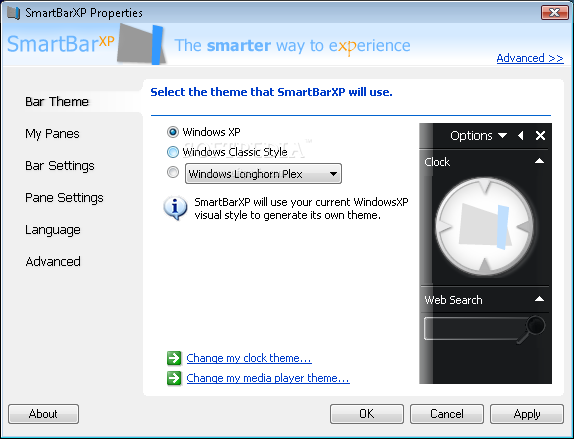574x439 pixels.
Task: Switch to the My Panes section
Action: [x=52, y=134]
